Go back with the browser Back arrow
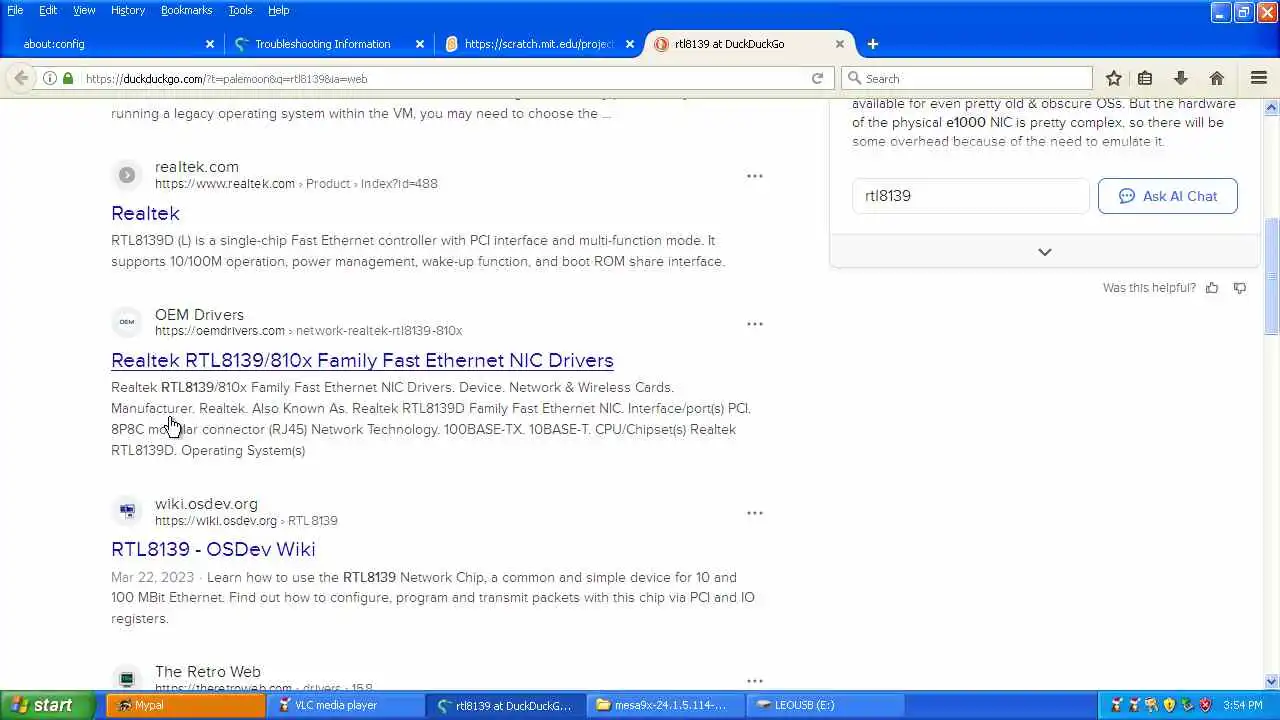The image size is (1280, 720). [21, 78]
